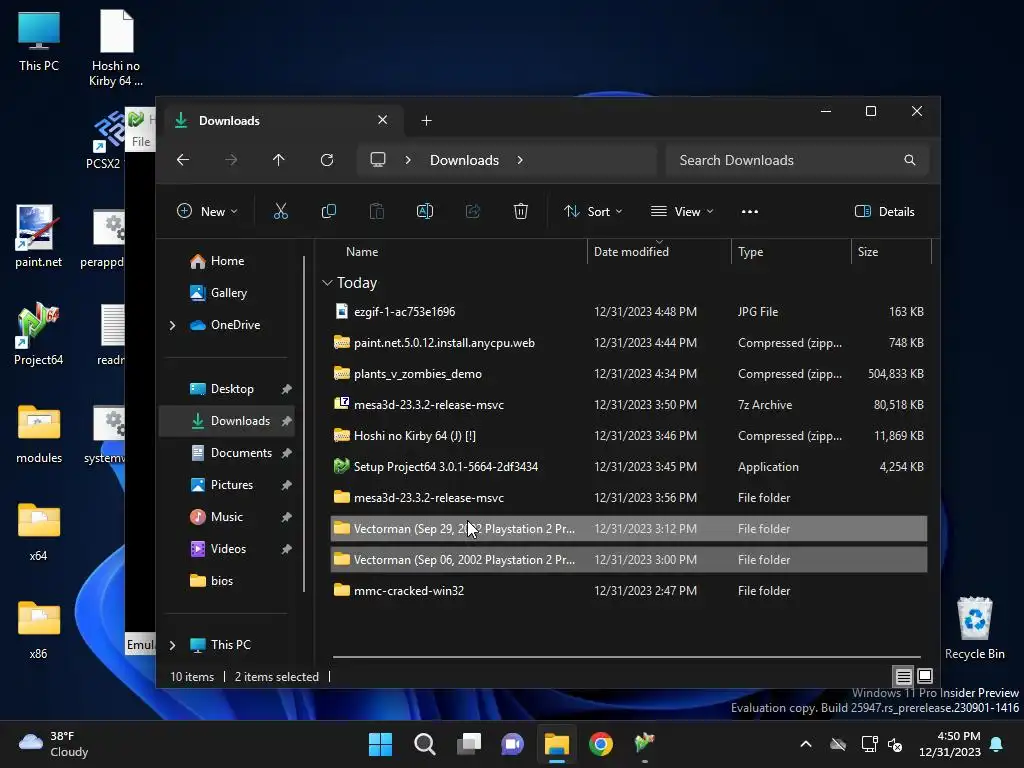Screen dimensions: 1024x768
Task: Unpin Downloads from quick access
Action: (x=286, y=421)
